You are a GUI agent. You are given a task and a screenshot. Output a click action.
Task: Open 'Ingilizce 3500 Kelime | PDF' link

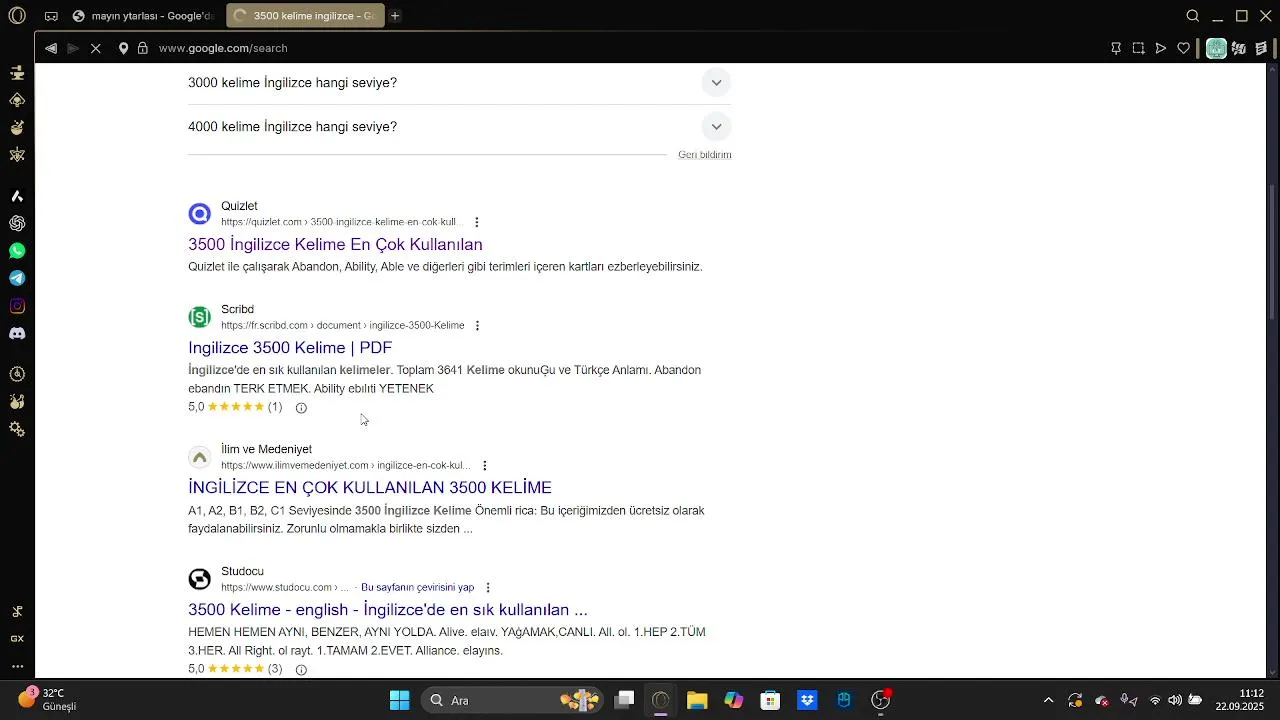290,347
